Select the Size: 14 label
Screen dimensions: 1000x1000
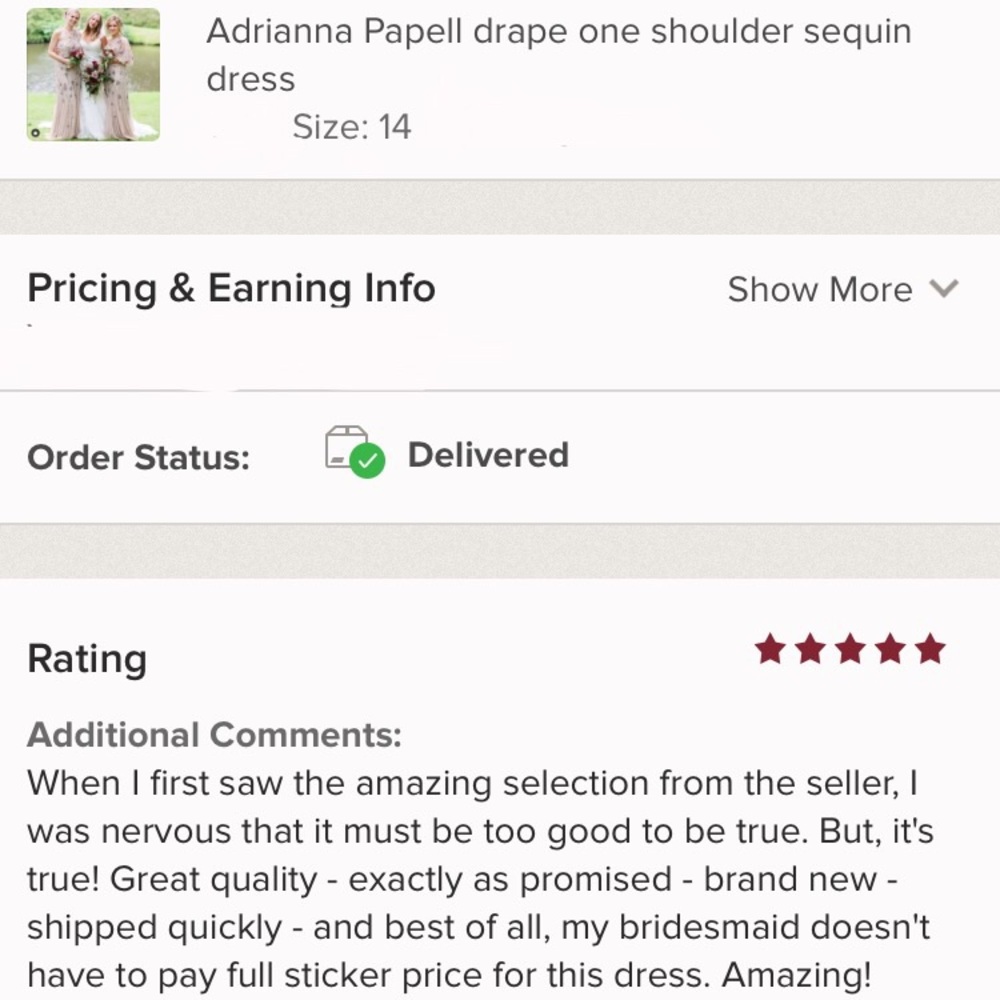(352, 126)
